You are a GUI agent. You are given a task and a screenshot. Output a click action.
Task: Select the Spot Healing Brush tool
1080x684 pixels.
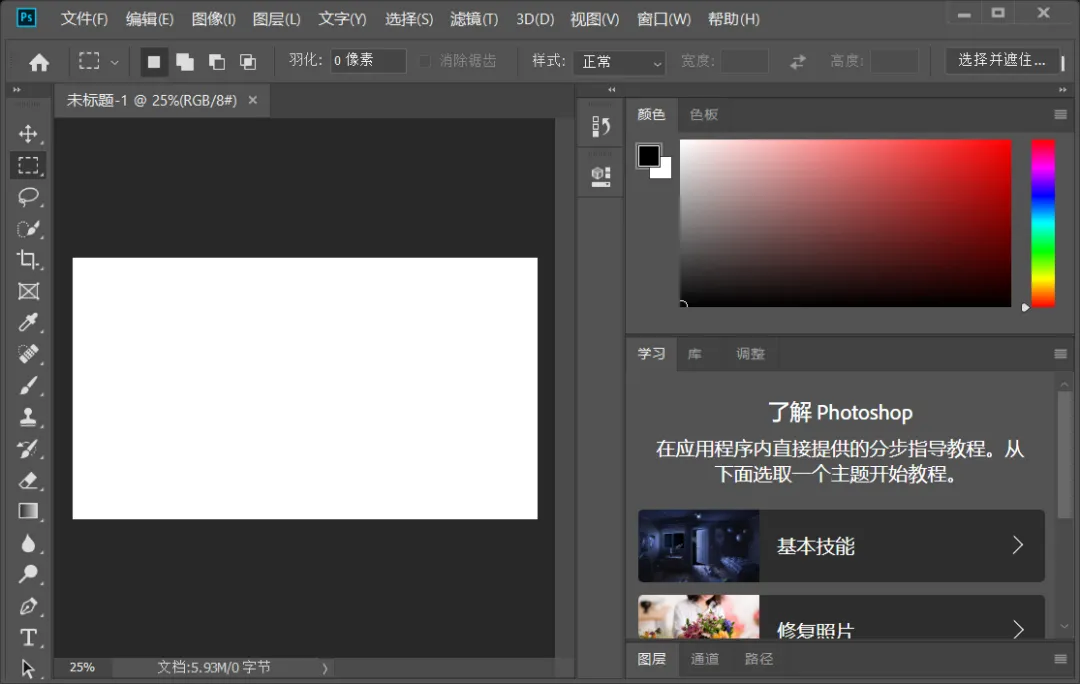coord(28,354)
